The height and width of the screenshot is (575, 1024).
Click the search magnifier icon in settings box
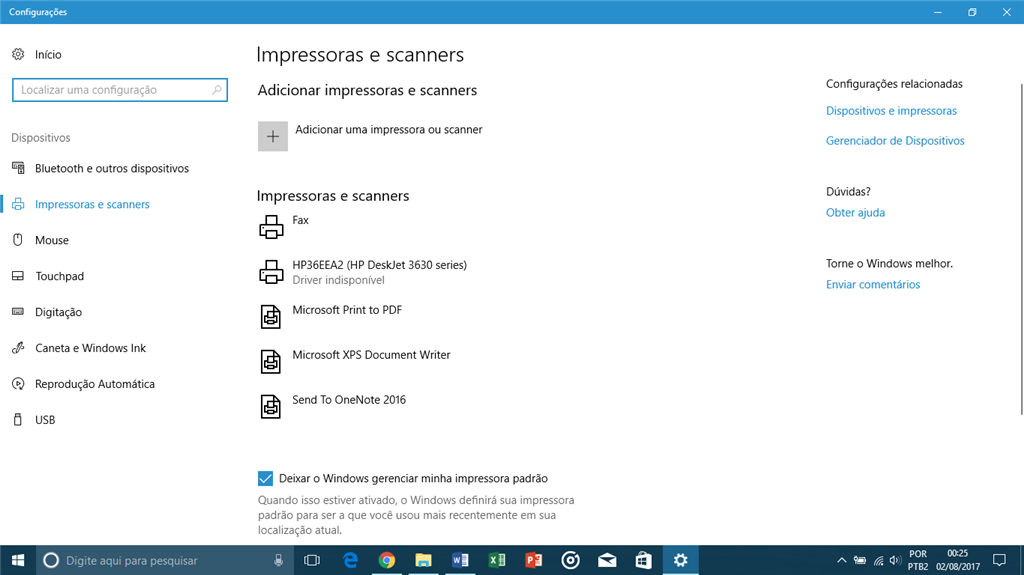[x=217, y=90]
